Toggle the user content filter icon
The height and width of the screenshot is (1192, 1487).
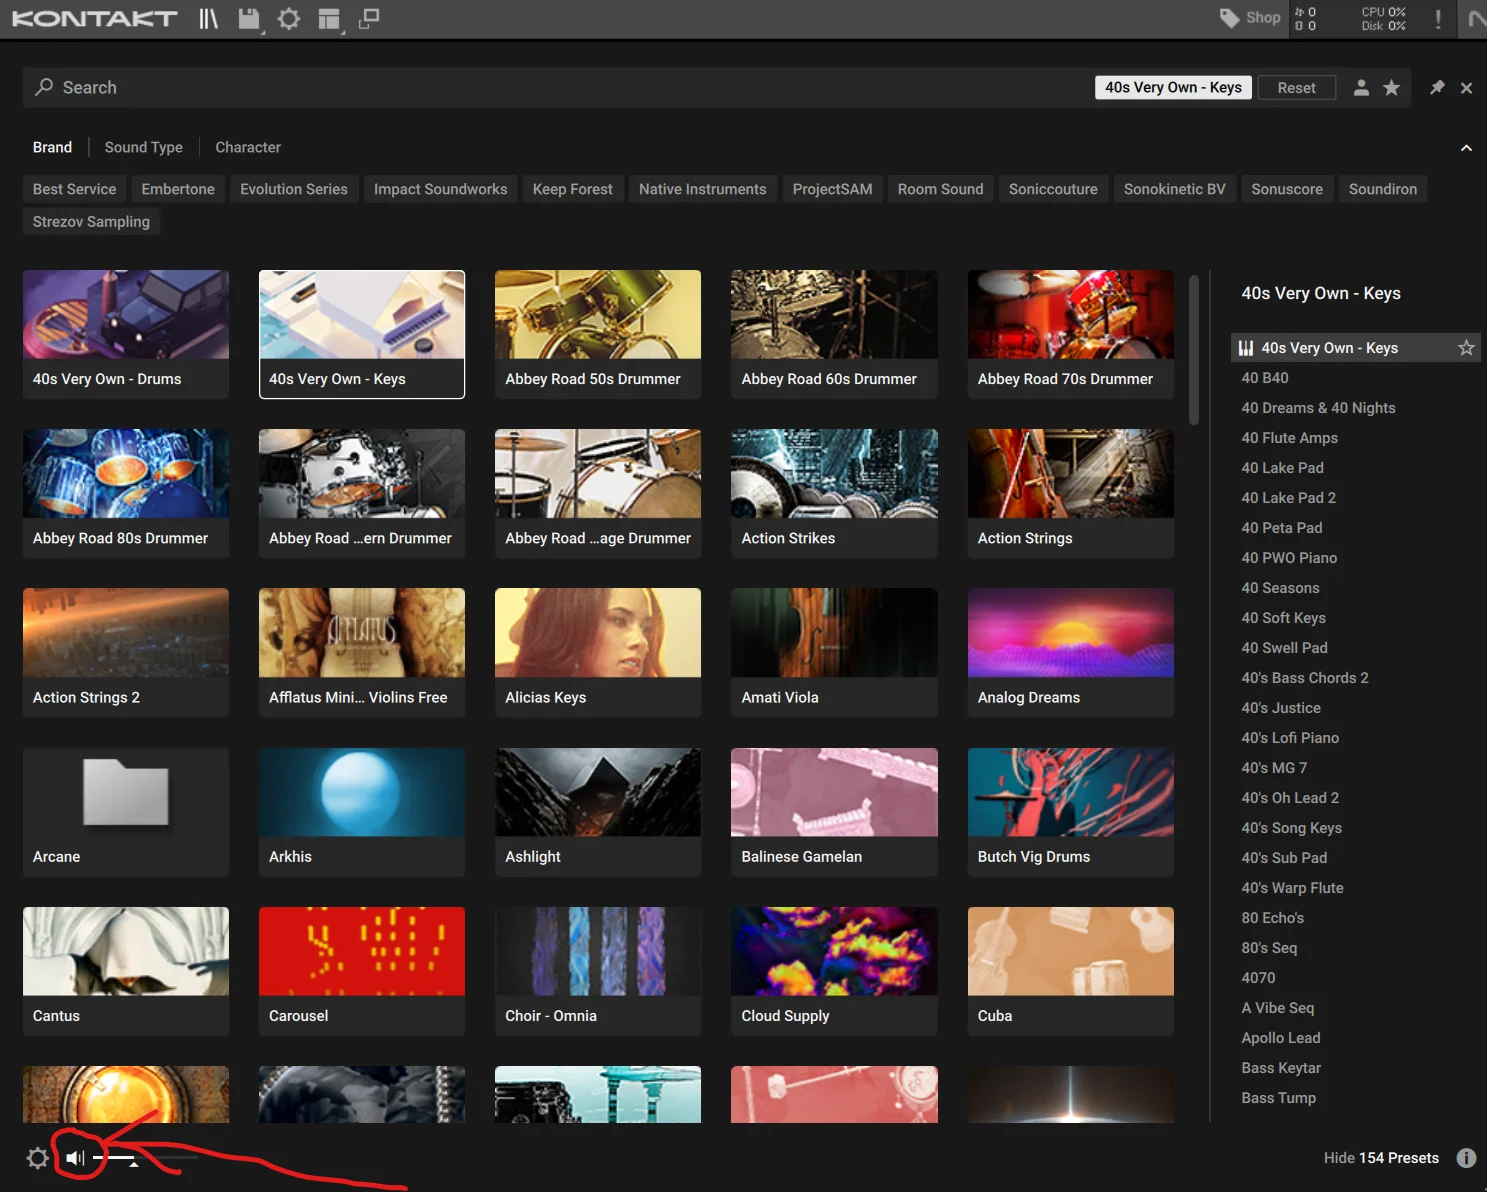1361,88
